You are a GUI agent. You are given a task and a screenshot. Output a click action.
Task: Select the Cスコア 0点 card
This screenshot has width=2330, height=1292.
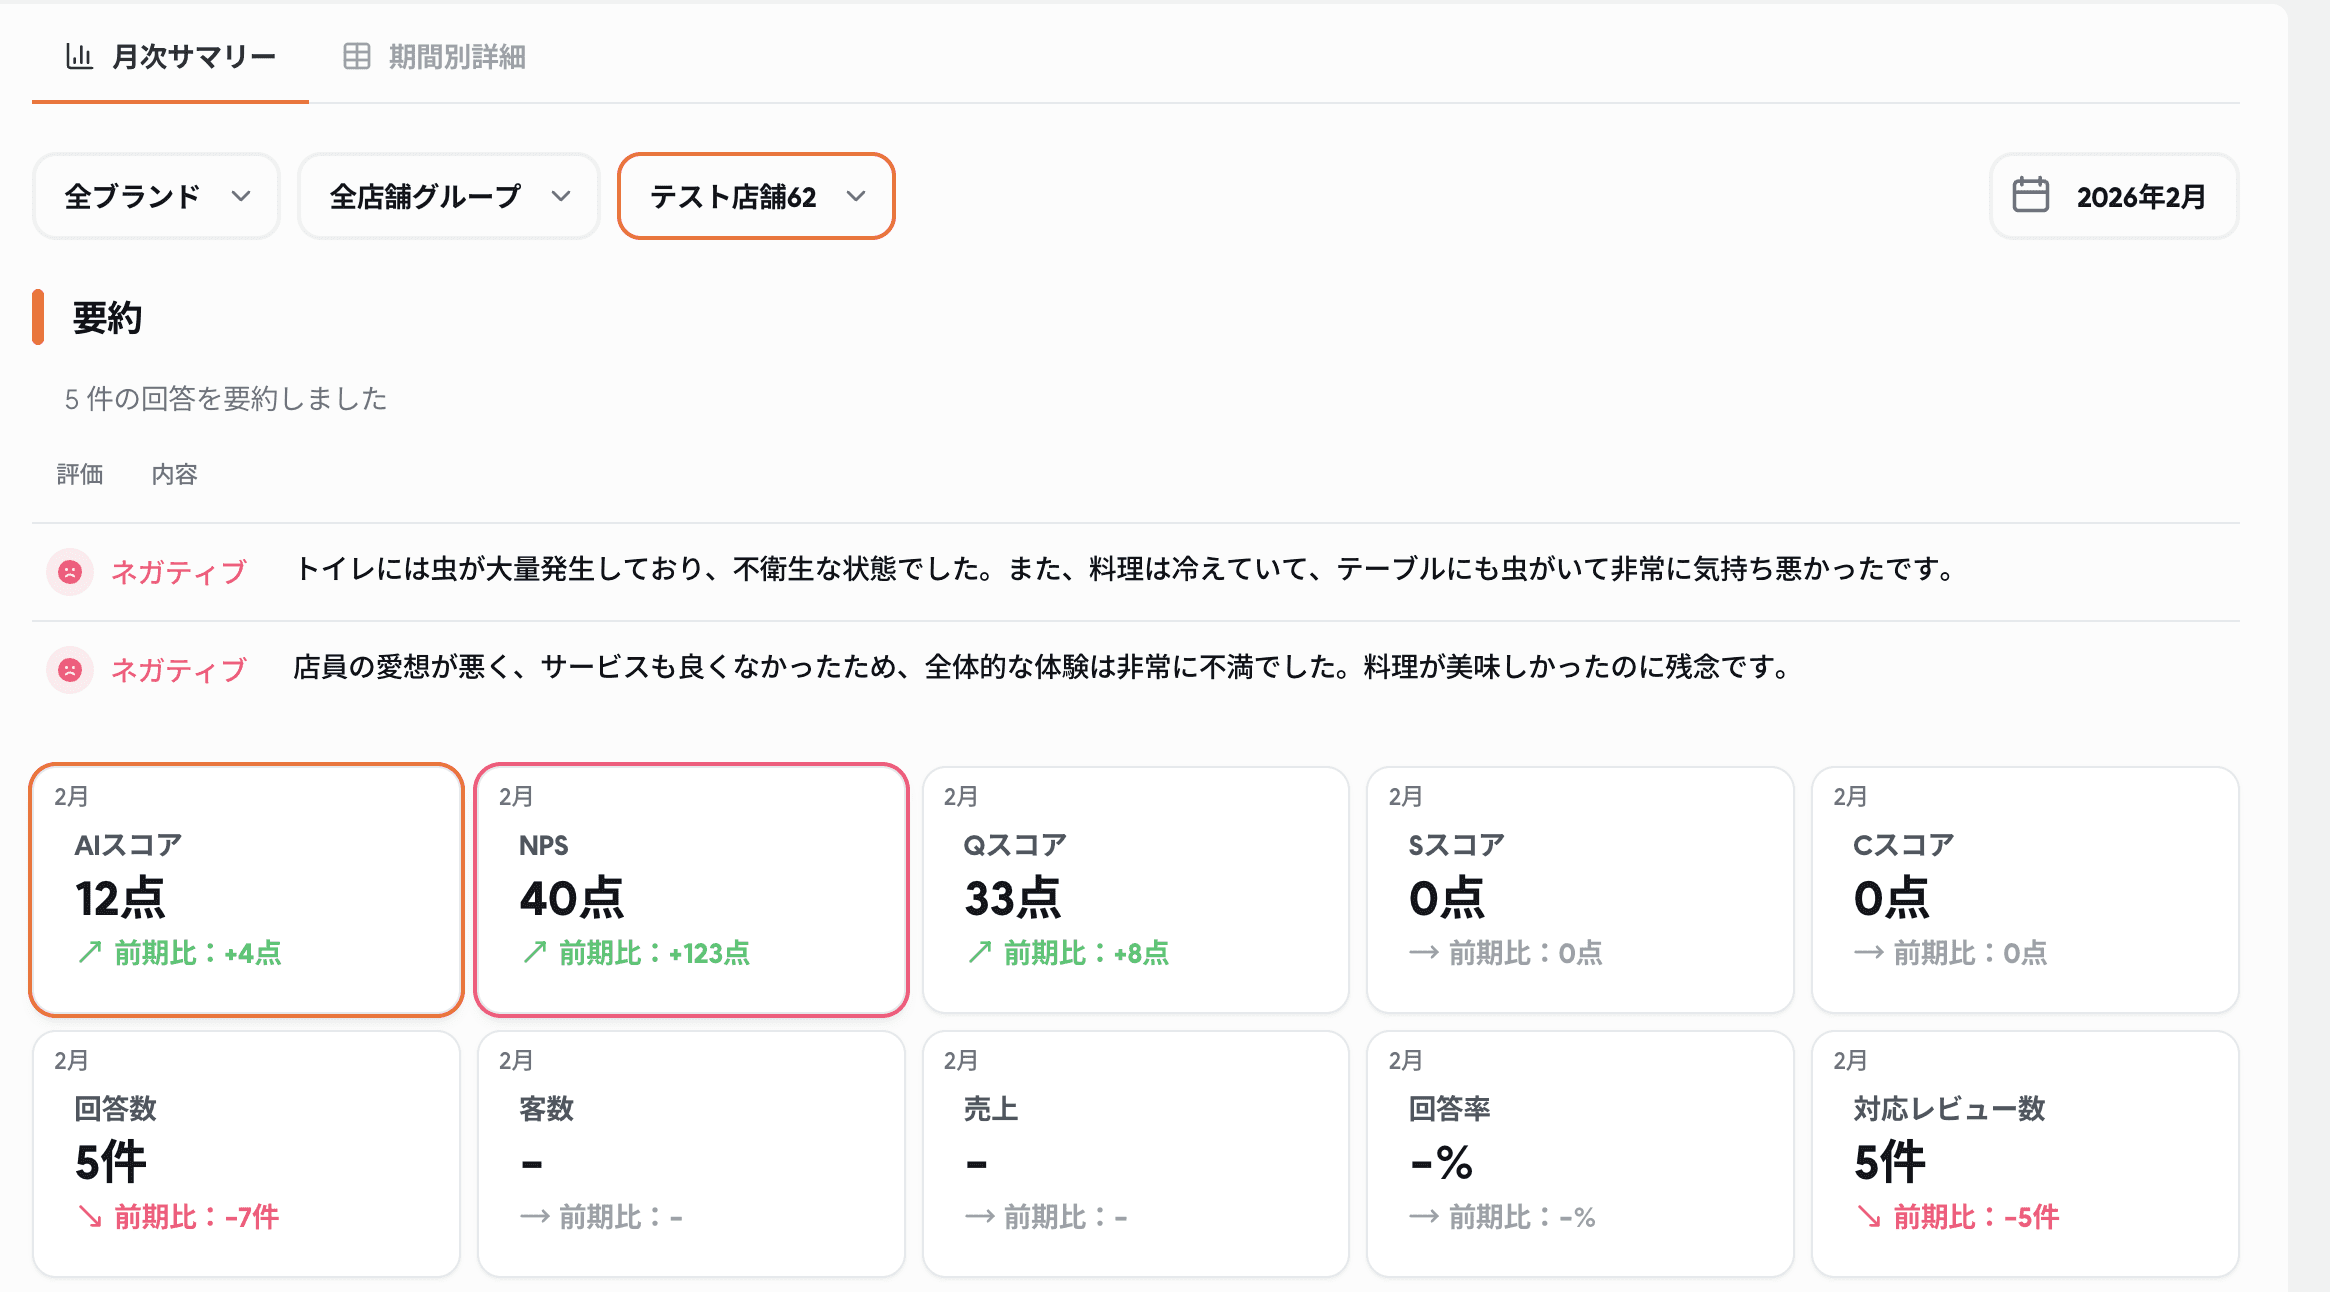click(2024, 890)
